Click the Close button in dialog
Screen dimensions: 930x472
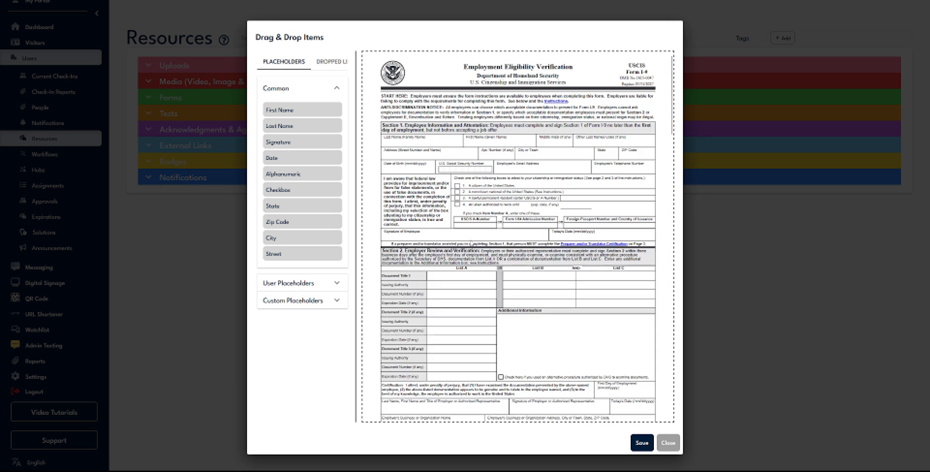coord(668,442)
